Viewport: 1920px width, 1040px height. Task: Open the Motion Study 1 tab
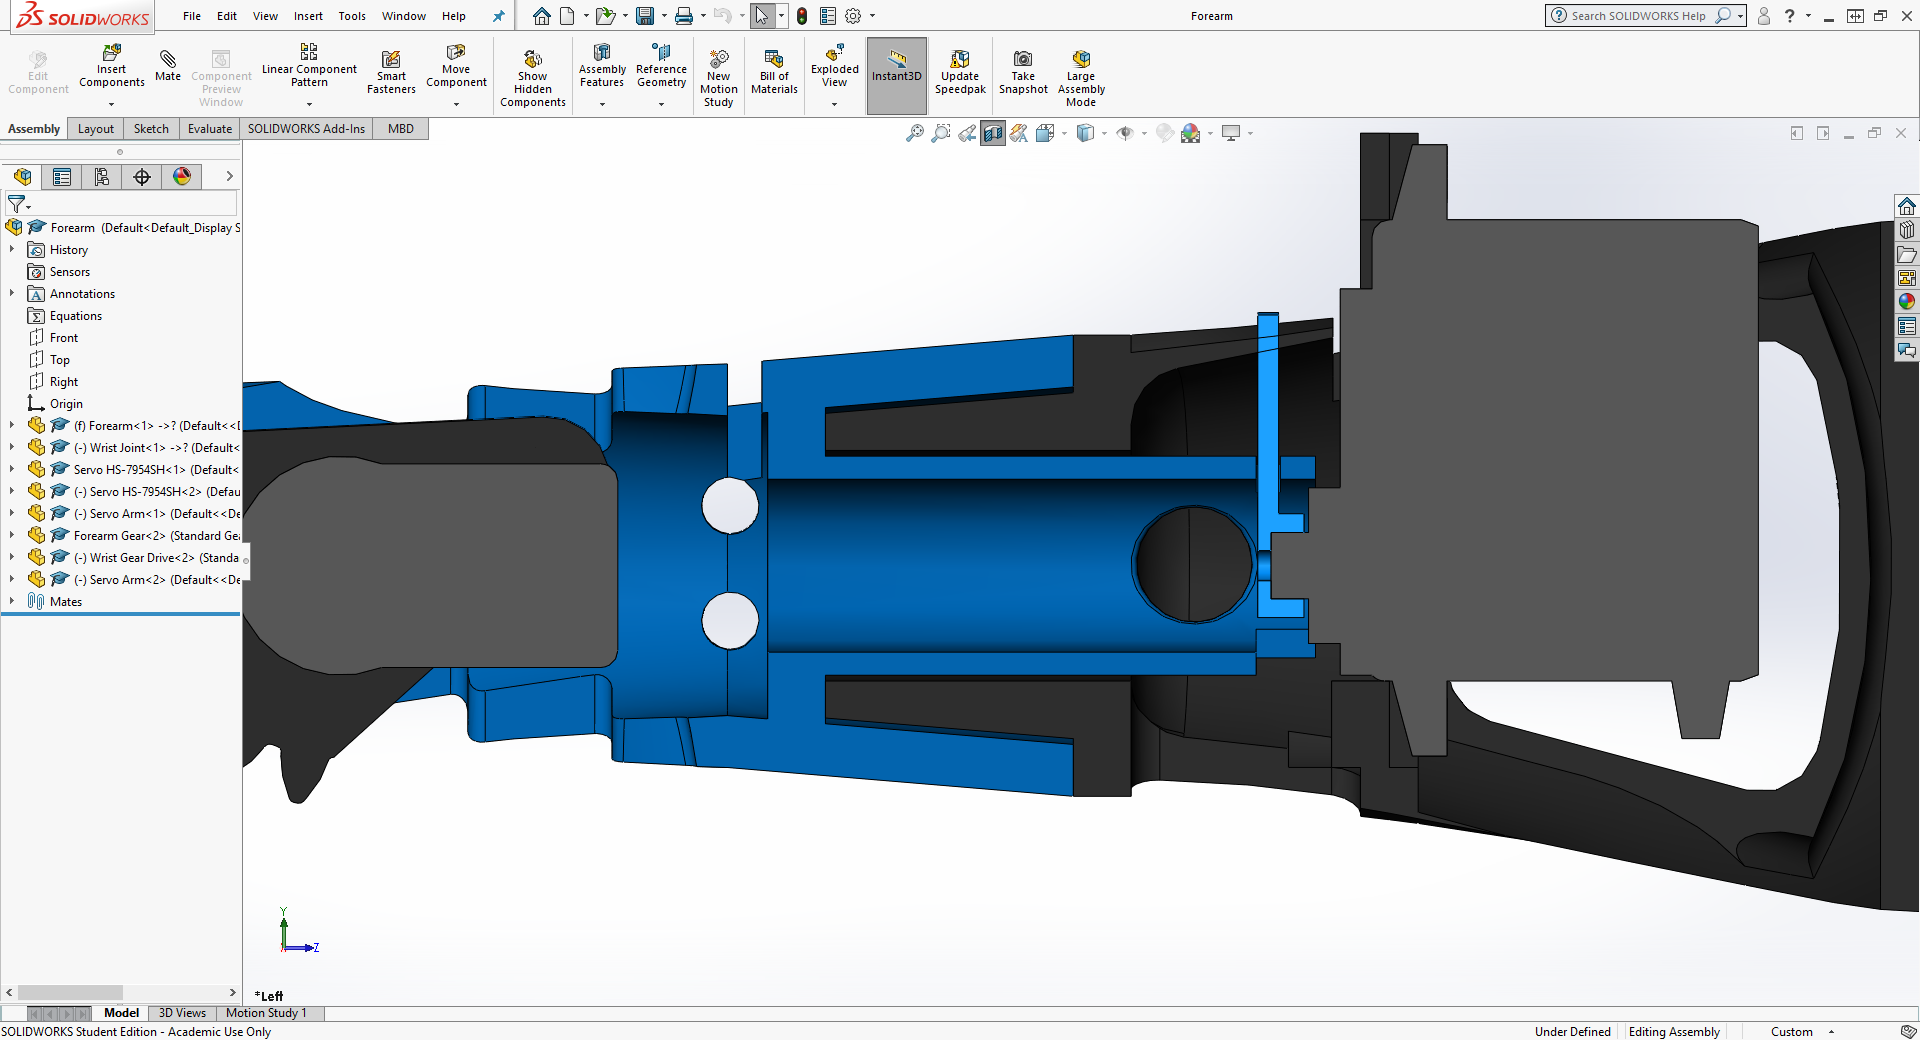tap(266, 1013)
